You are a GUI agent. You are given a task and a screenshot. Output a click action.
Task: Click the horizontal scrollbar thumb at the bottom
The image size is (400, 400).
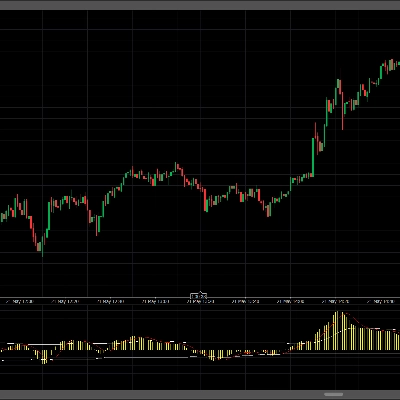[x=333, y=394]
